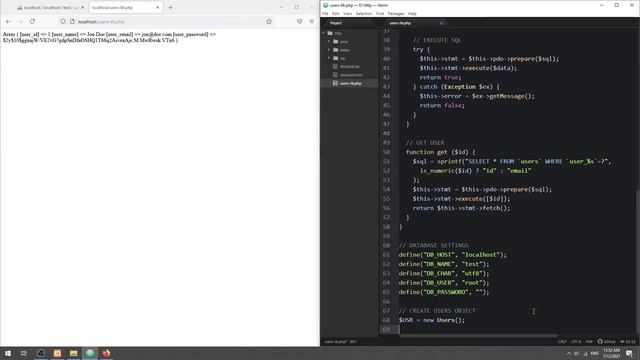
Task: Change UTF-8 encoding in status bar
Action: (576, 342)
